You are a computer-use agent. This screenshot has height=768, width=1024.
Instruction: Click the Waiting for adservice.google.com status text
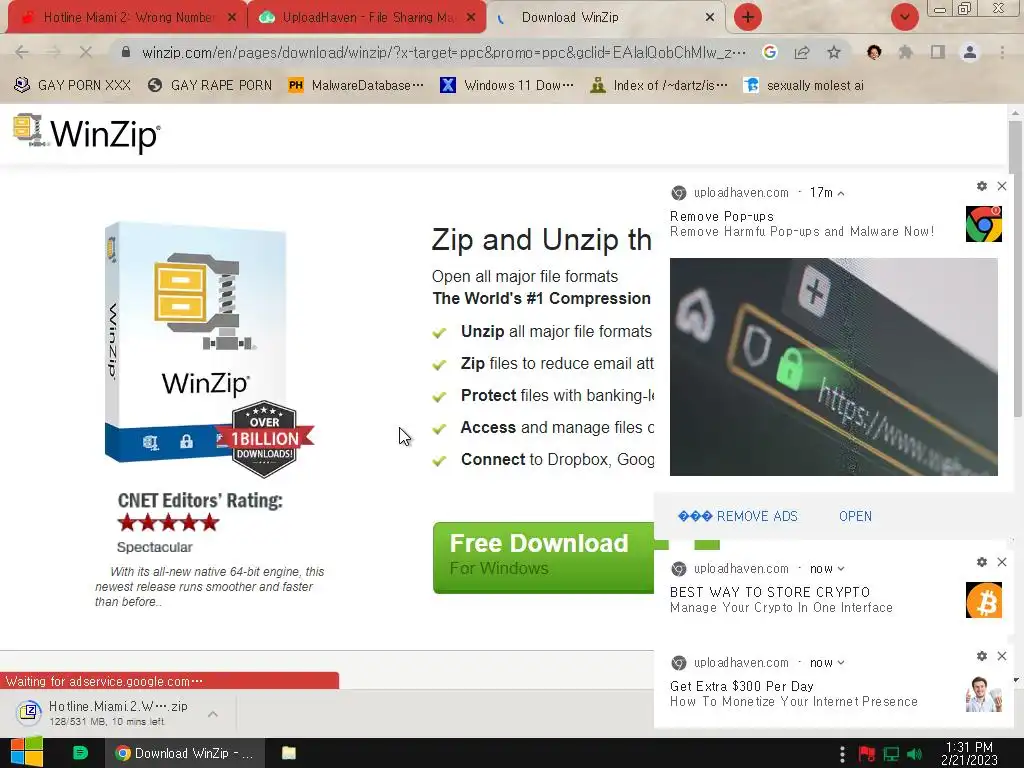click(104, 681)
